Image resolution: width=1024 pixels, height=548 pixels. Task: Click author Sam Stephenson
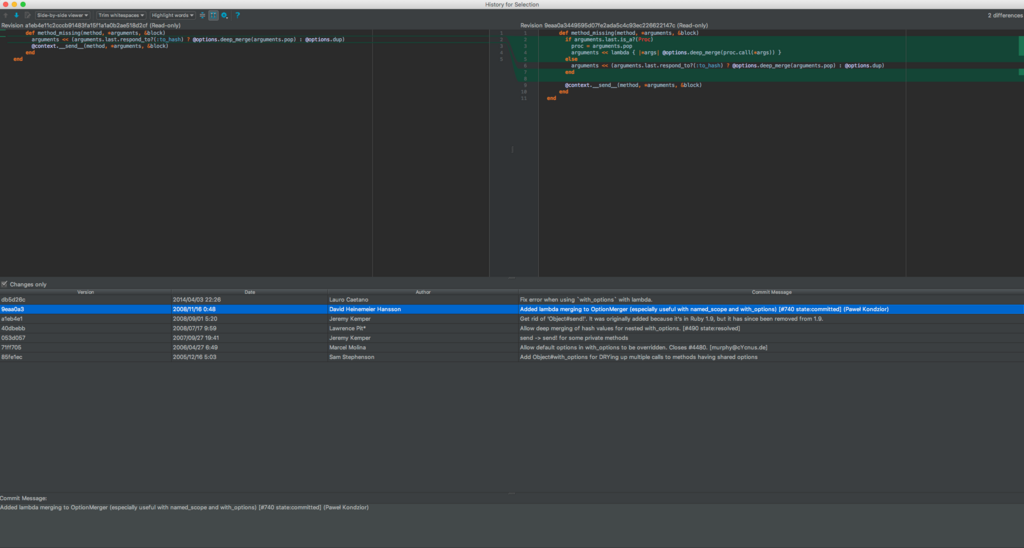pos(351,357)
